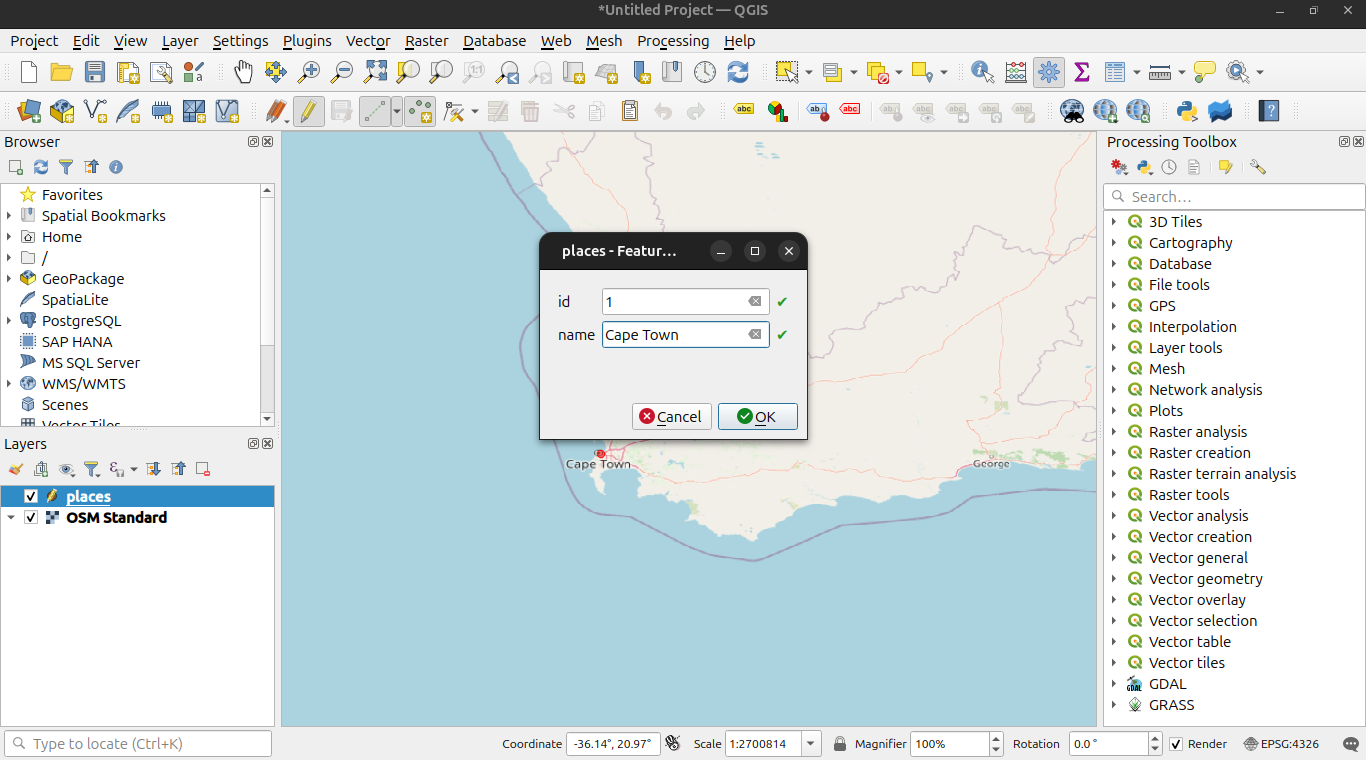Expand the Vector analysis toolbox group

pos(1114,516)
